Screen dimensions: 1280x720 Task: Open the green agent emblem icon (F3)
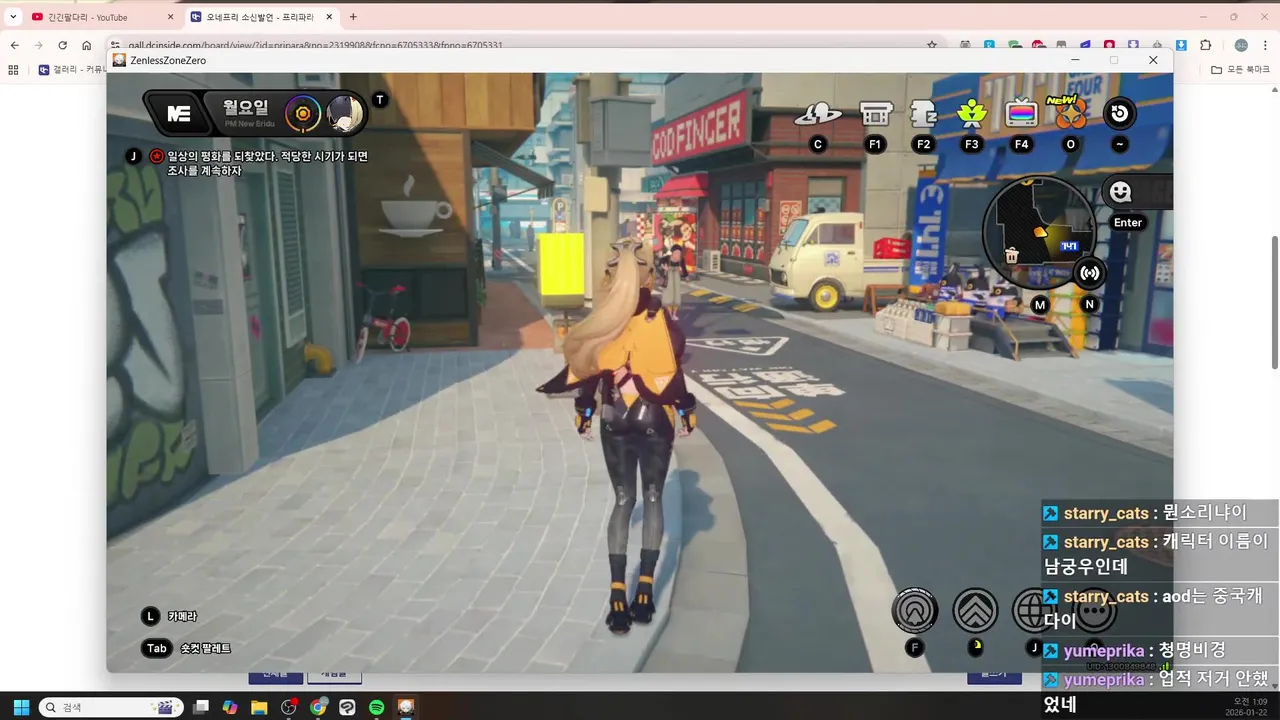[x=972, y=114]
